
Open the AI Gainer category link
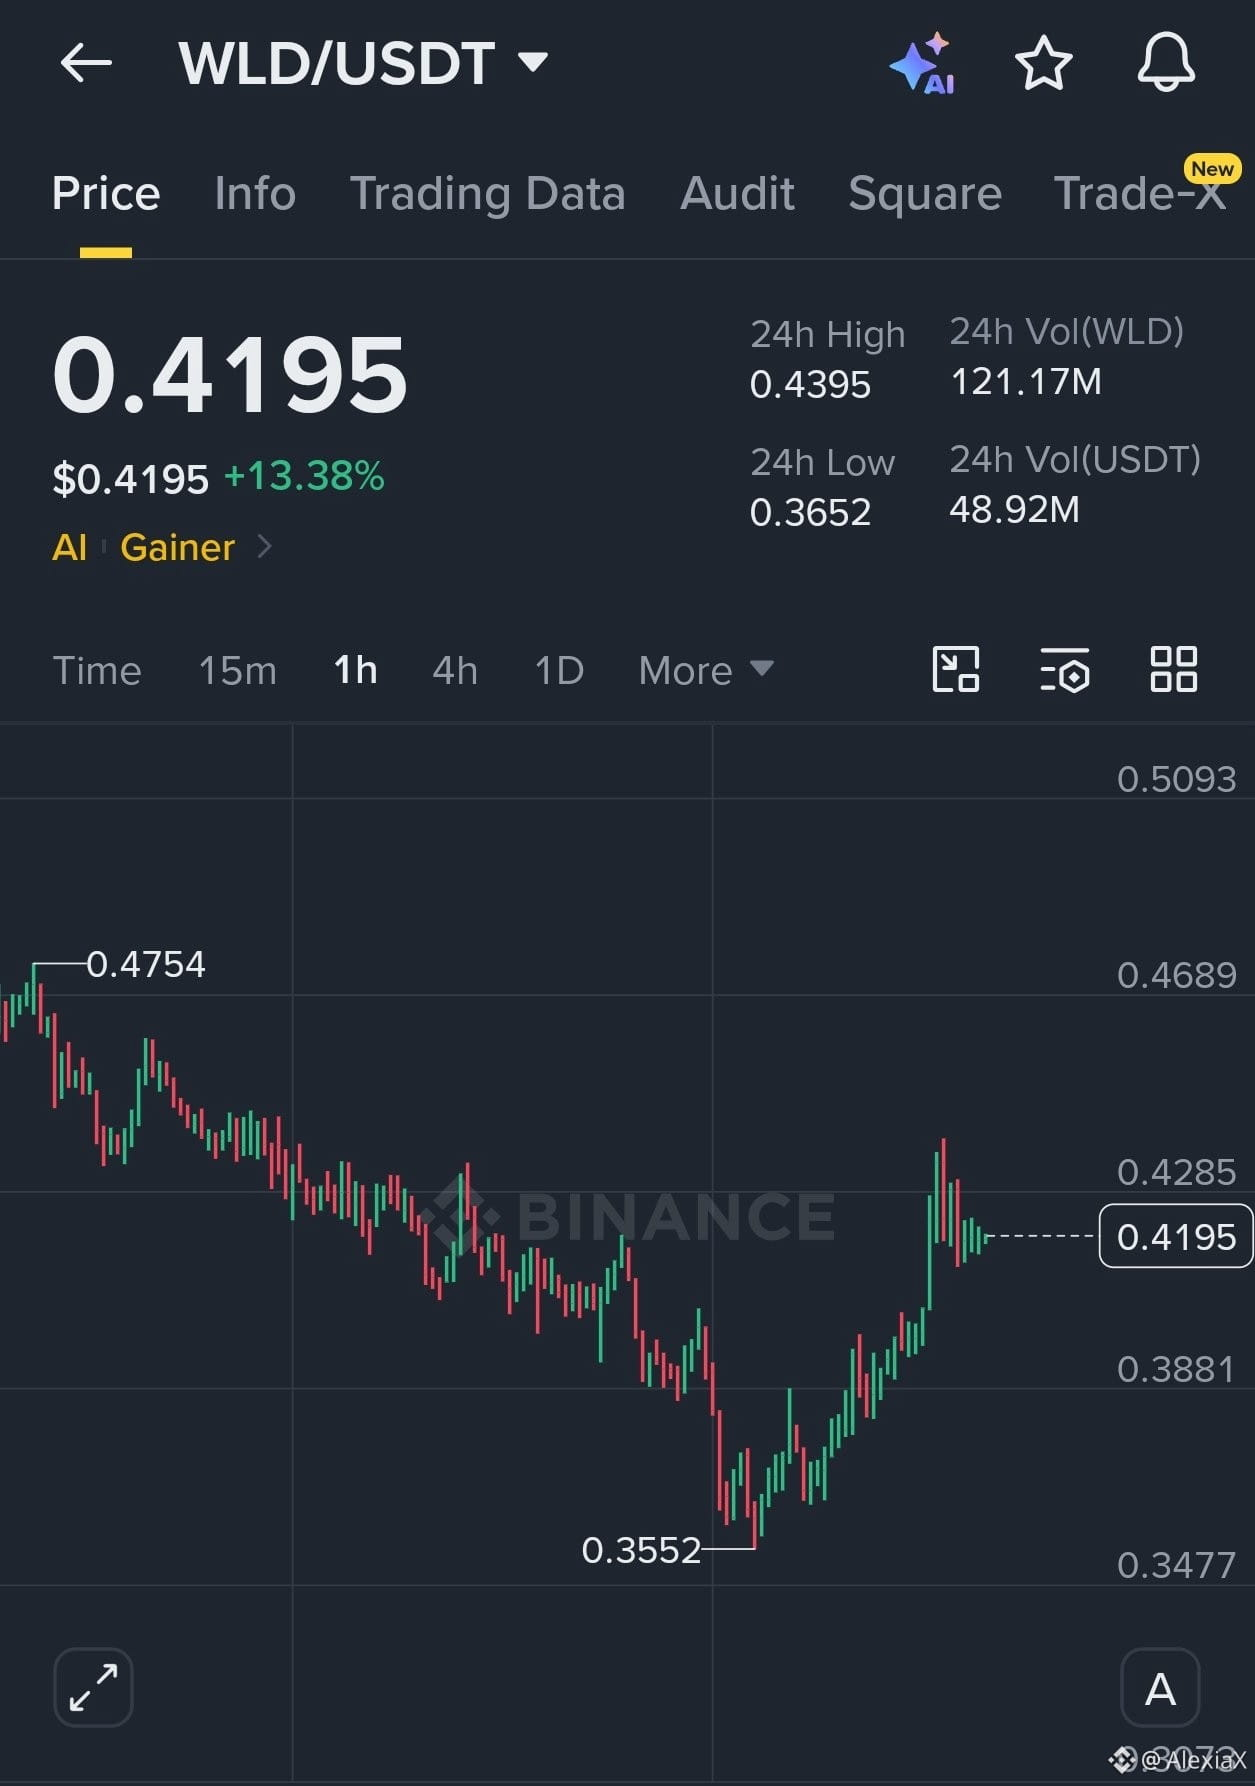point(162,547)
